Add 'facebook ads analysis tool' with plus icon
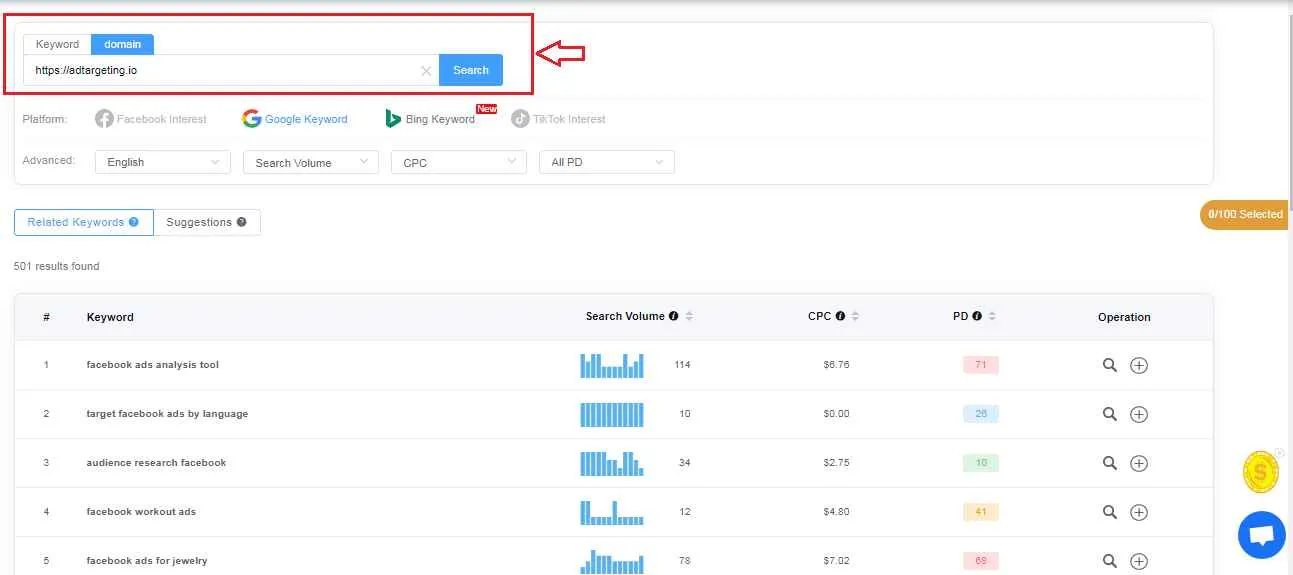This screenshot has width=1293, height=575. click(1139, 365)
